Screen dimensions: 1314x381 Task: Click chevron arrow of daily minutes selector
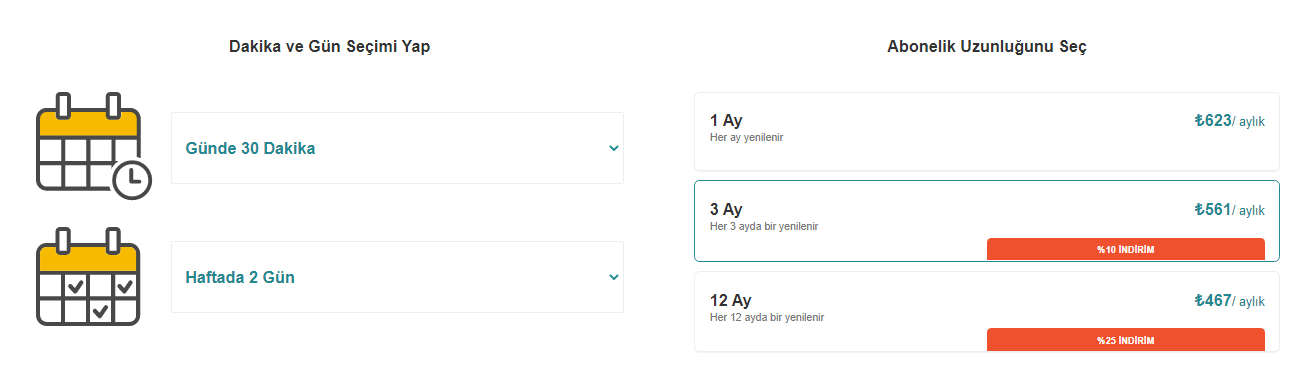click(x=614, y=148)
